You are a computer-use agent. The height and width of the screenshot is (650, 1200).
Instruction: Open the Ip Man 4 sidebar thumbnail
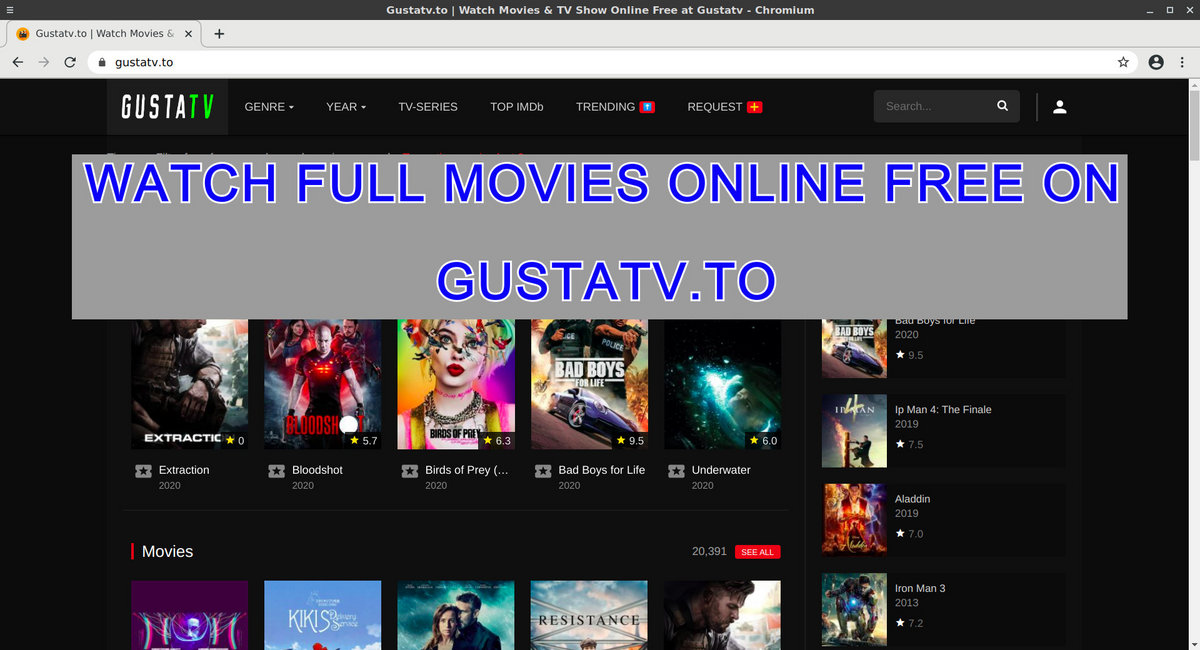(854, 430)
